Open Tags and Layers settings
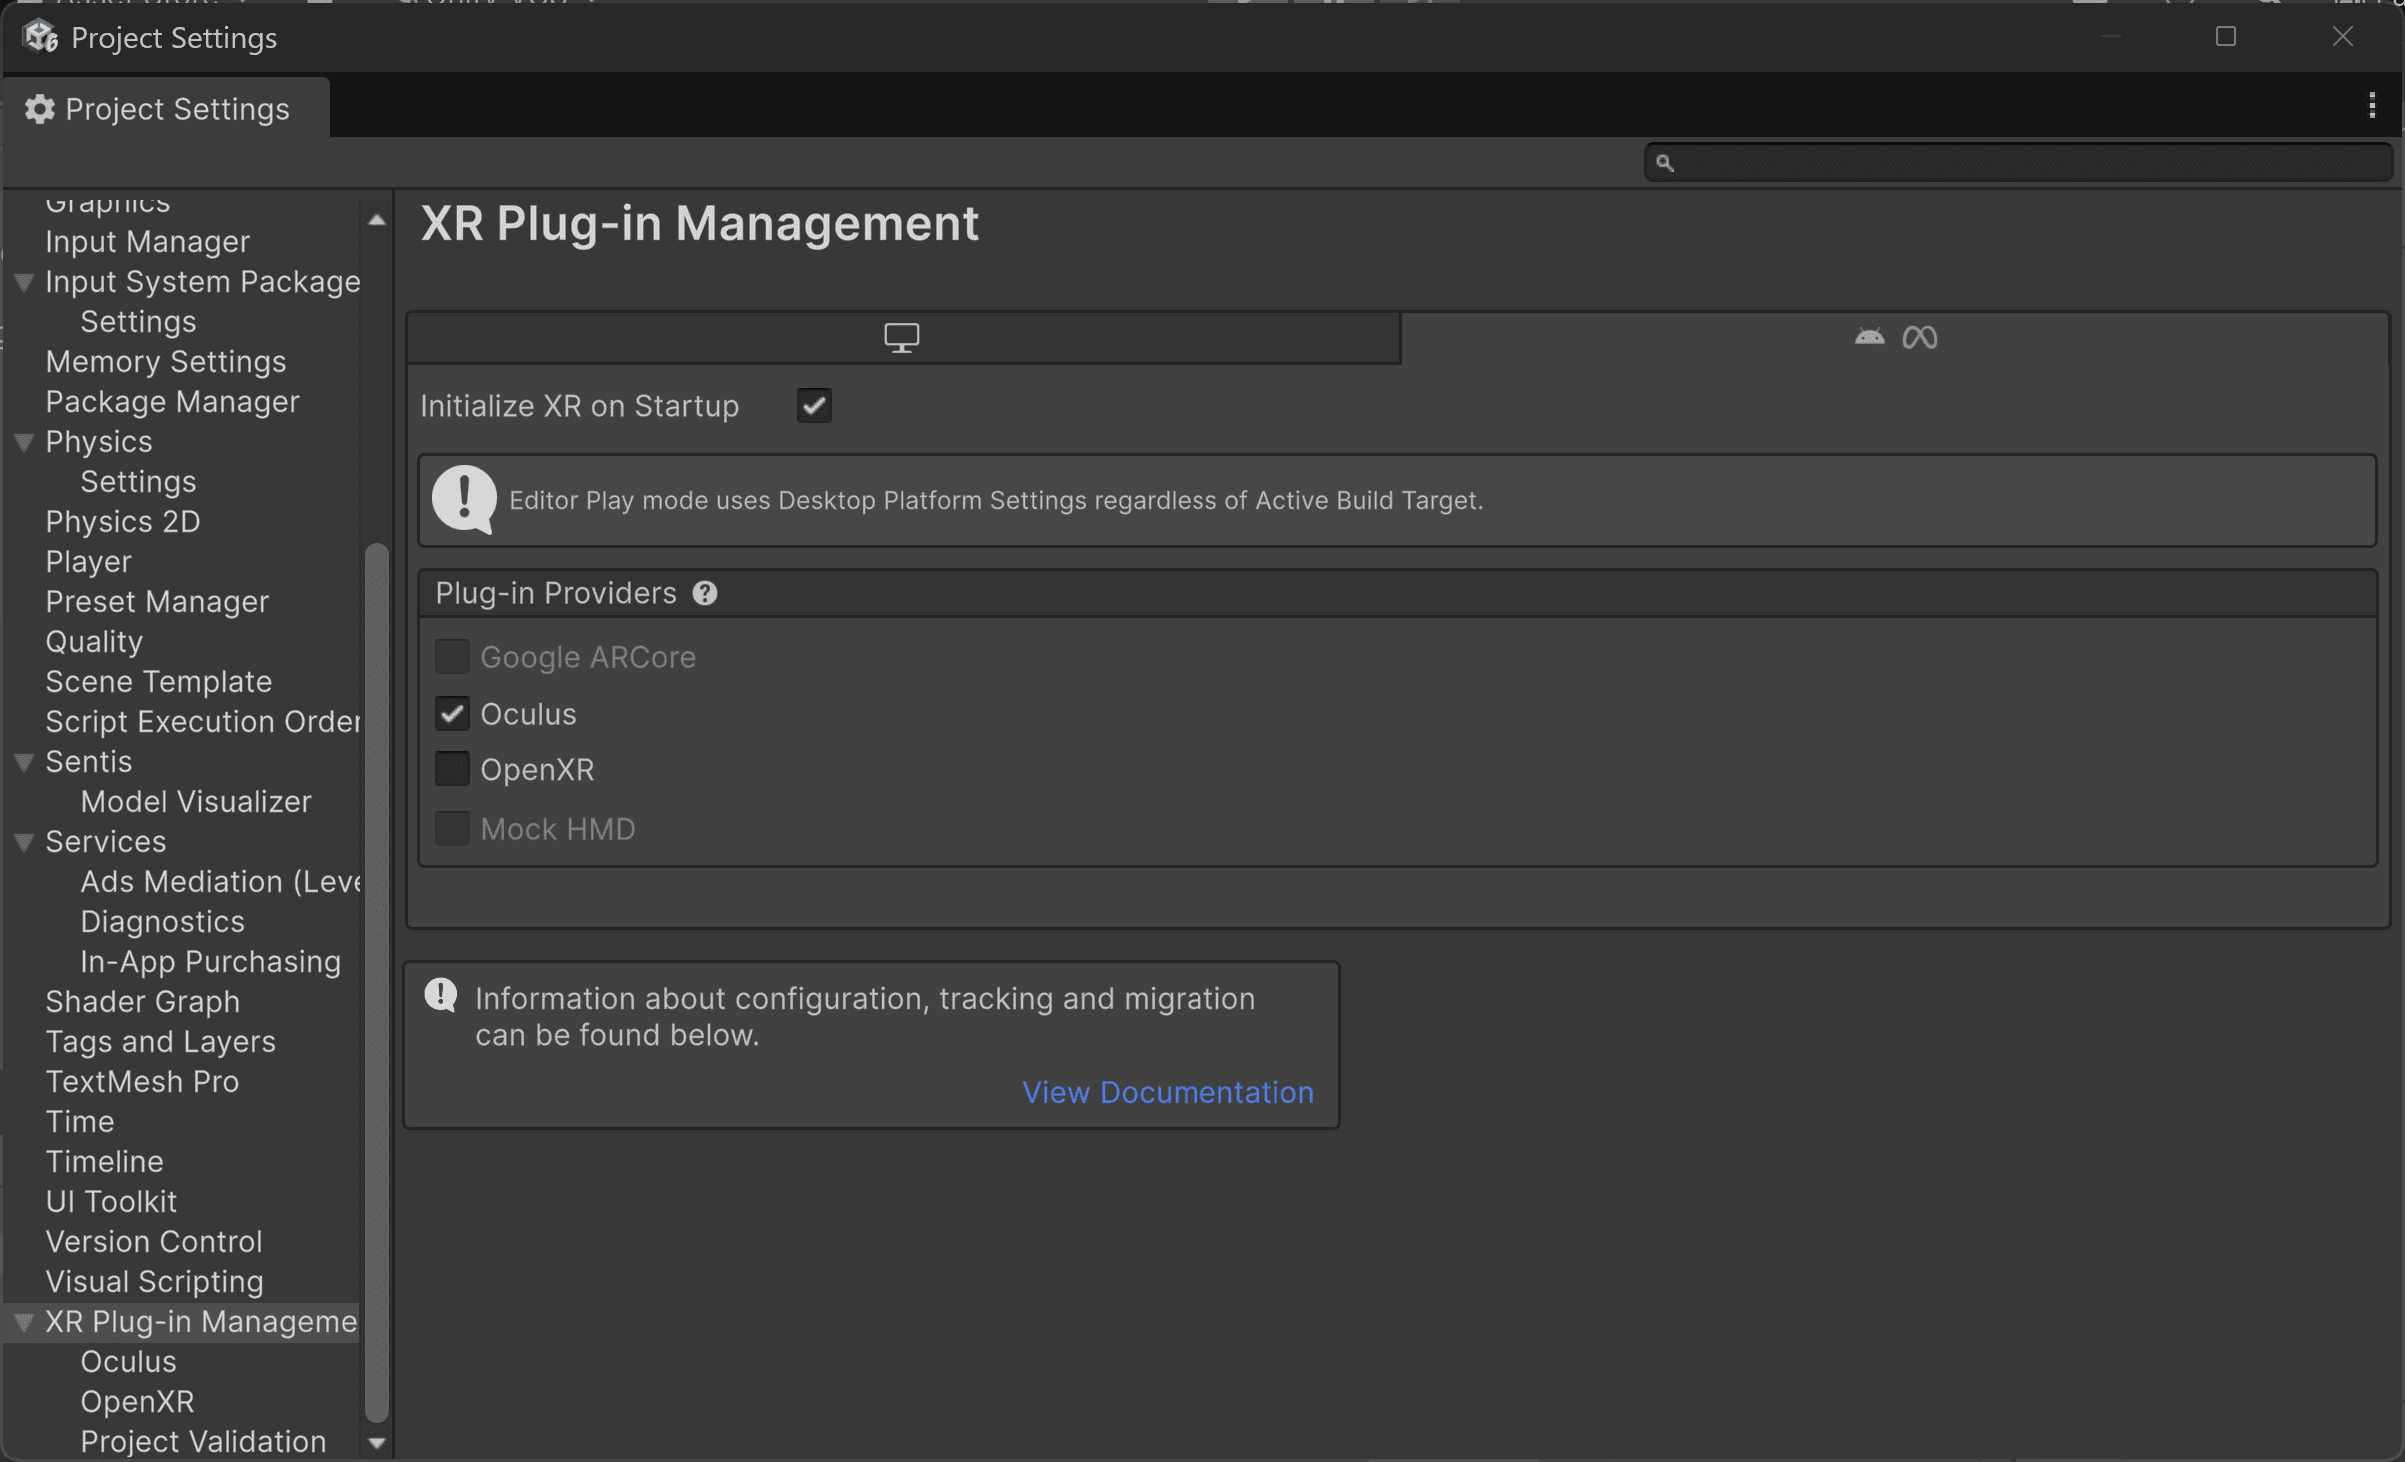This screenshot has width=2405, height=1462. pos(160,1042)
